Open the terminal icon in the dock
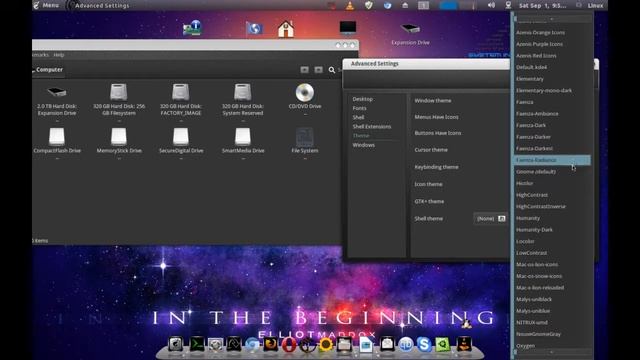The height and width of the screenshot is (360, 640). [197, 344]
